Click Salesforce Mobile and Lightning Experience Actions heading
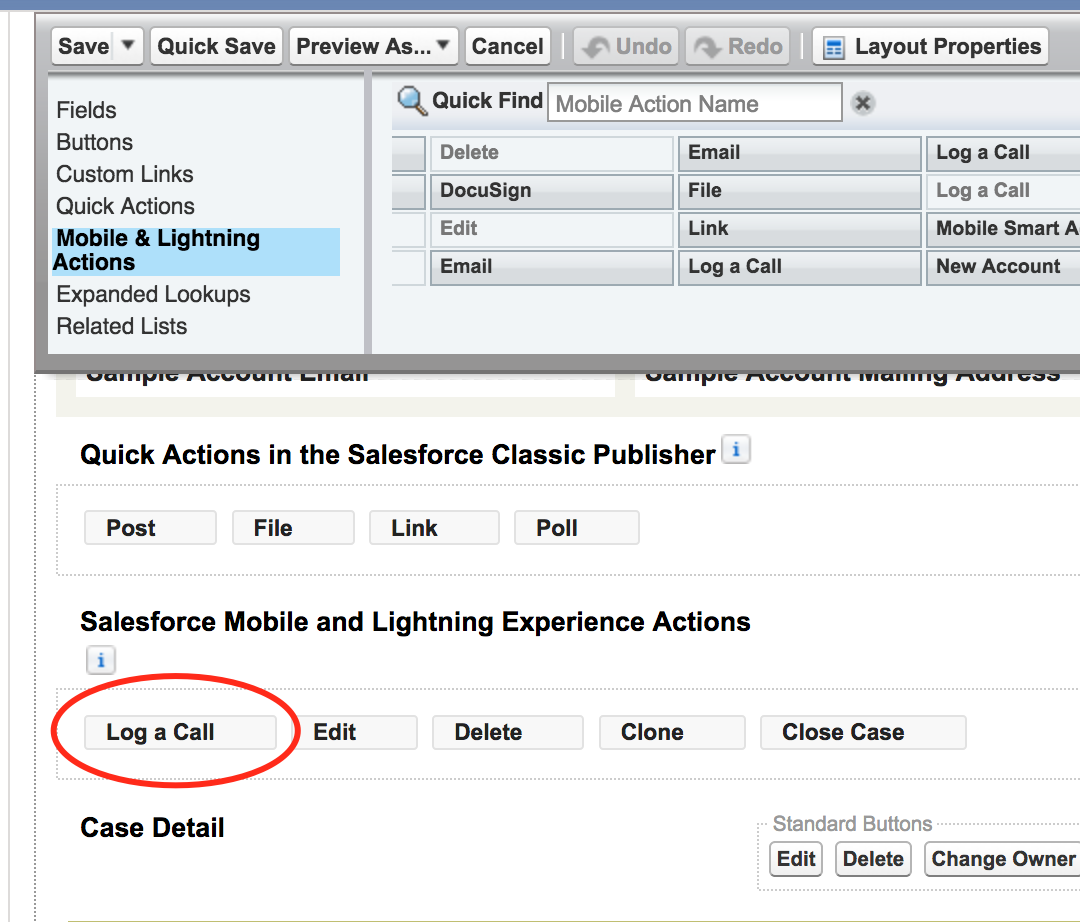 click(x=415, y=622)
